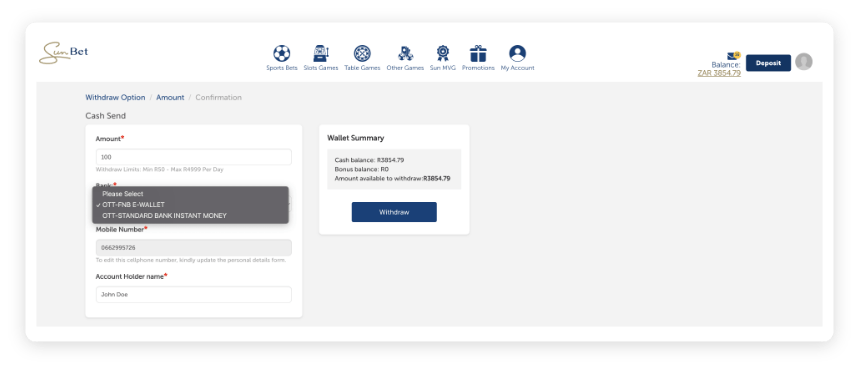This screenshot has height=370, width=859.
Task: Click the Deposit button
Action: (x=768, y=63)
